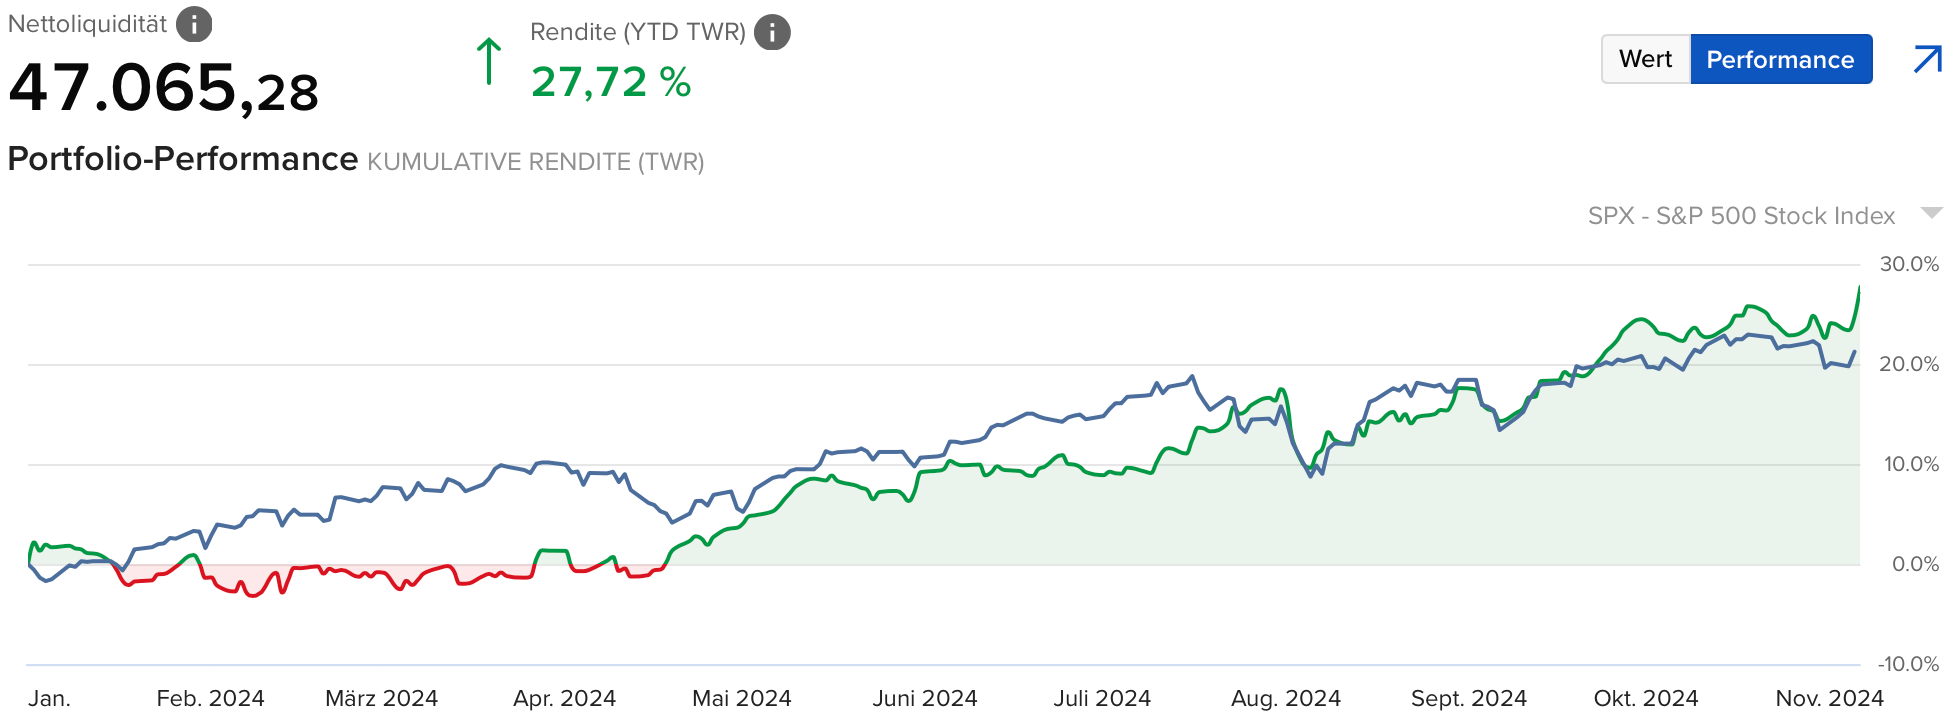Click the Nettoliquidität info icon
1952x722 pixels.
tap(194, 24)
